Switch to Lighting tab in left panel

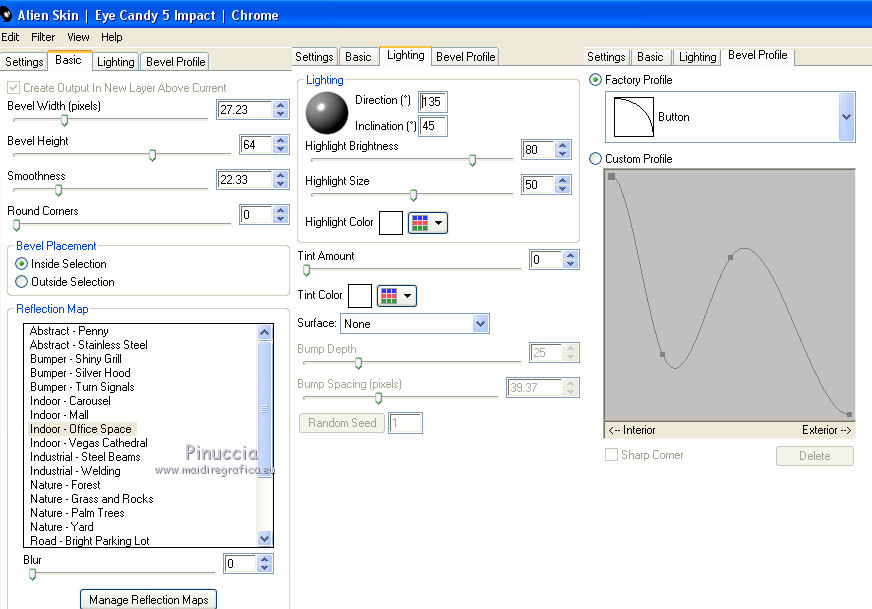[116, 61]
